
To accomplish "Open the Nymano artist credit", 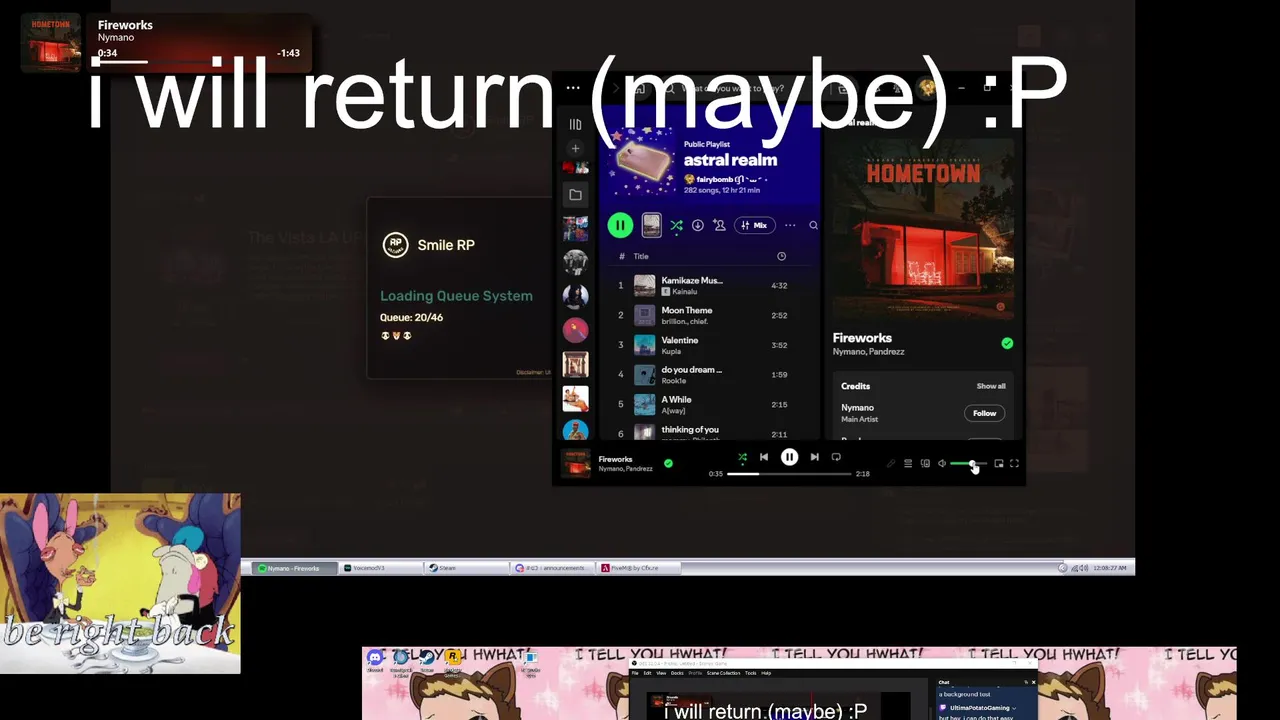I will (857, 408).
